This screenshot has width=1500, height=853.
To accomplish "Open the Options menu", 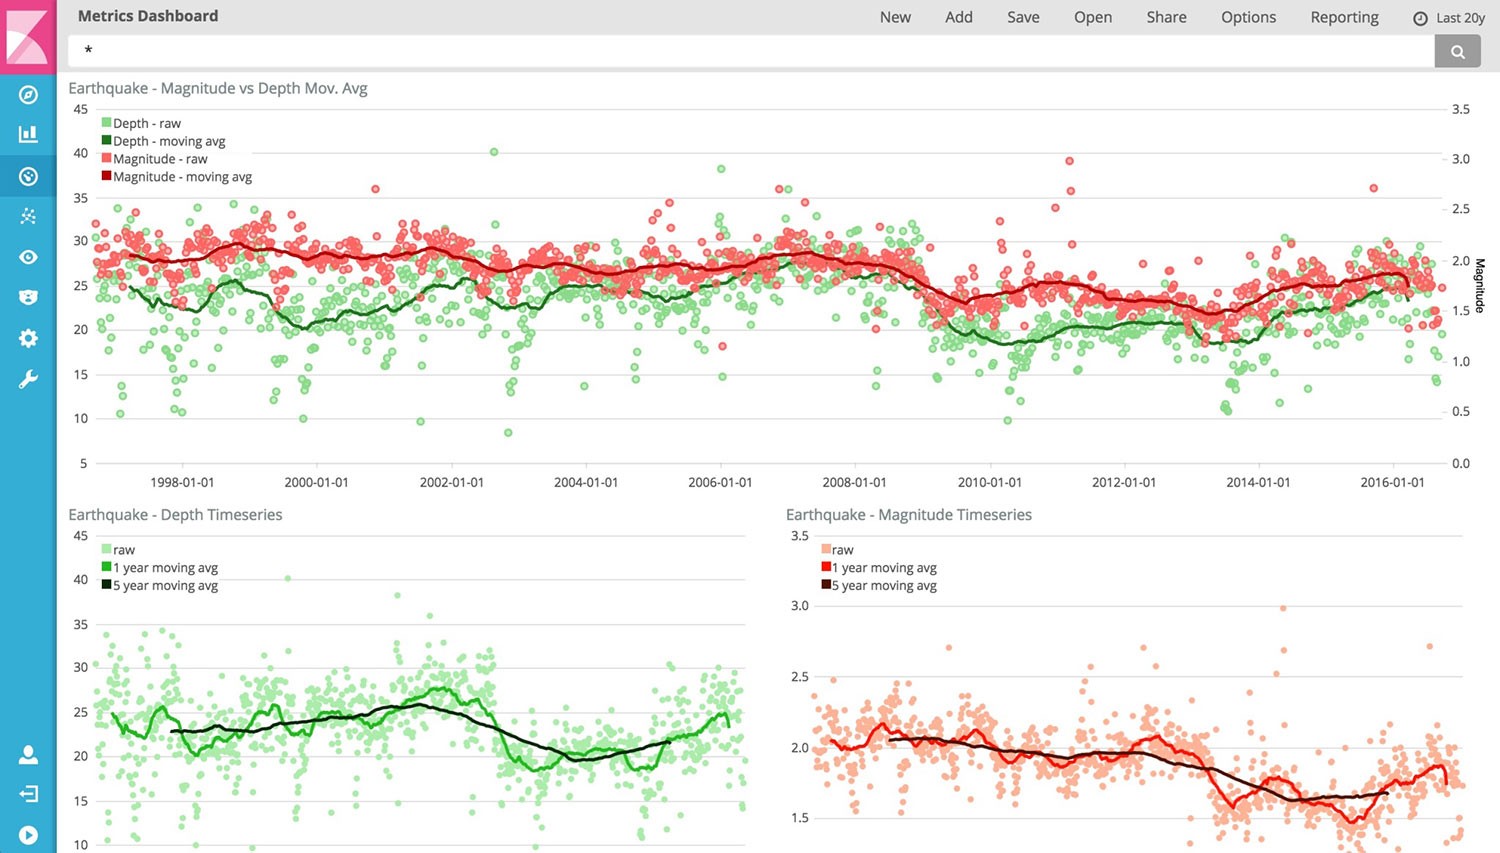I will coord(1248,17).
